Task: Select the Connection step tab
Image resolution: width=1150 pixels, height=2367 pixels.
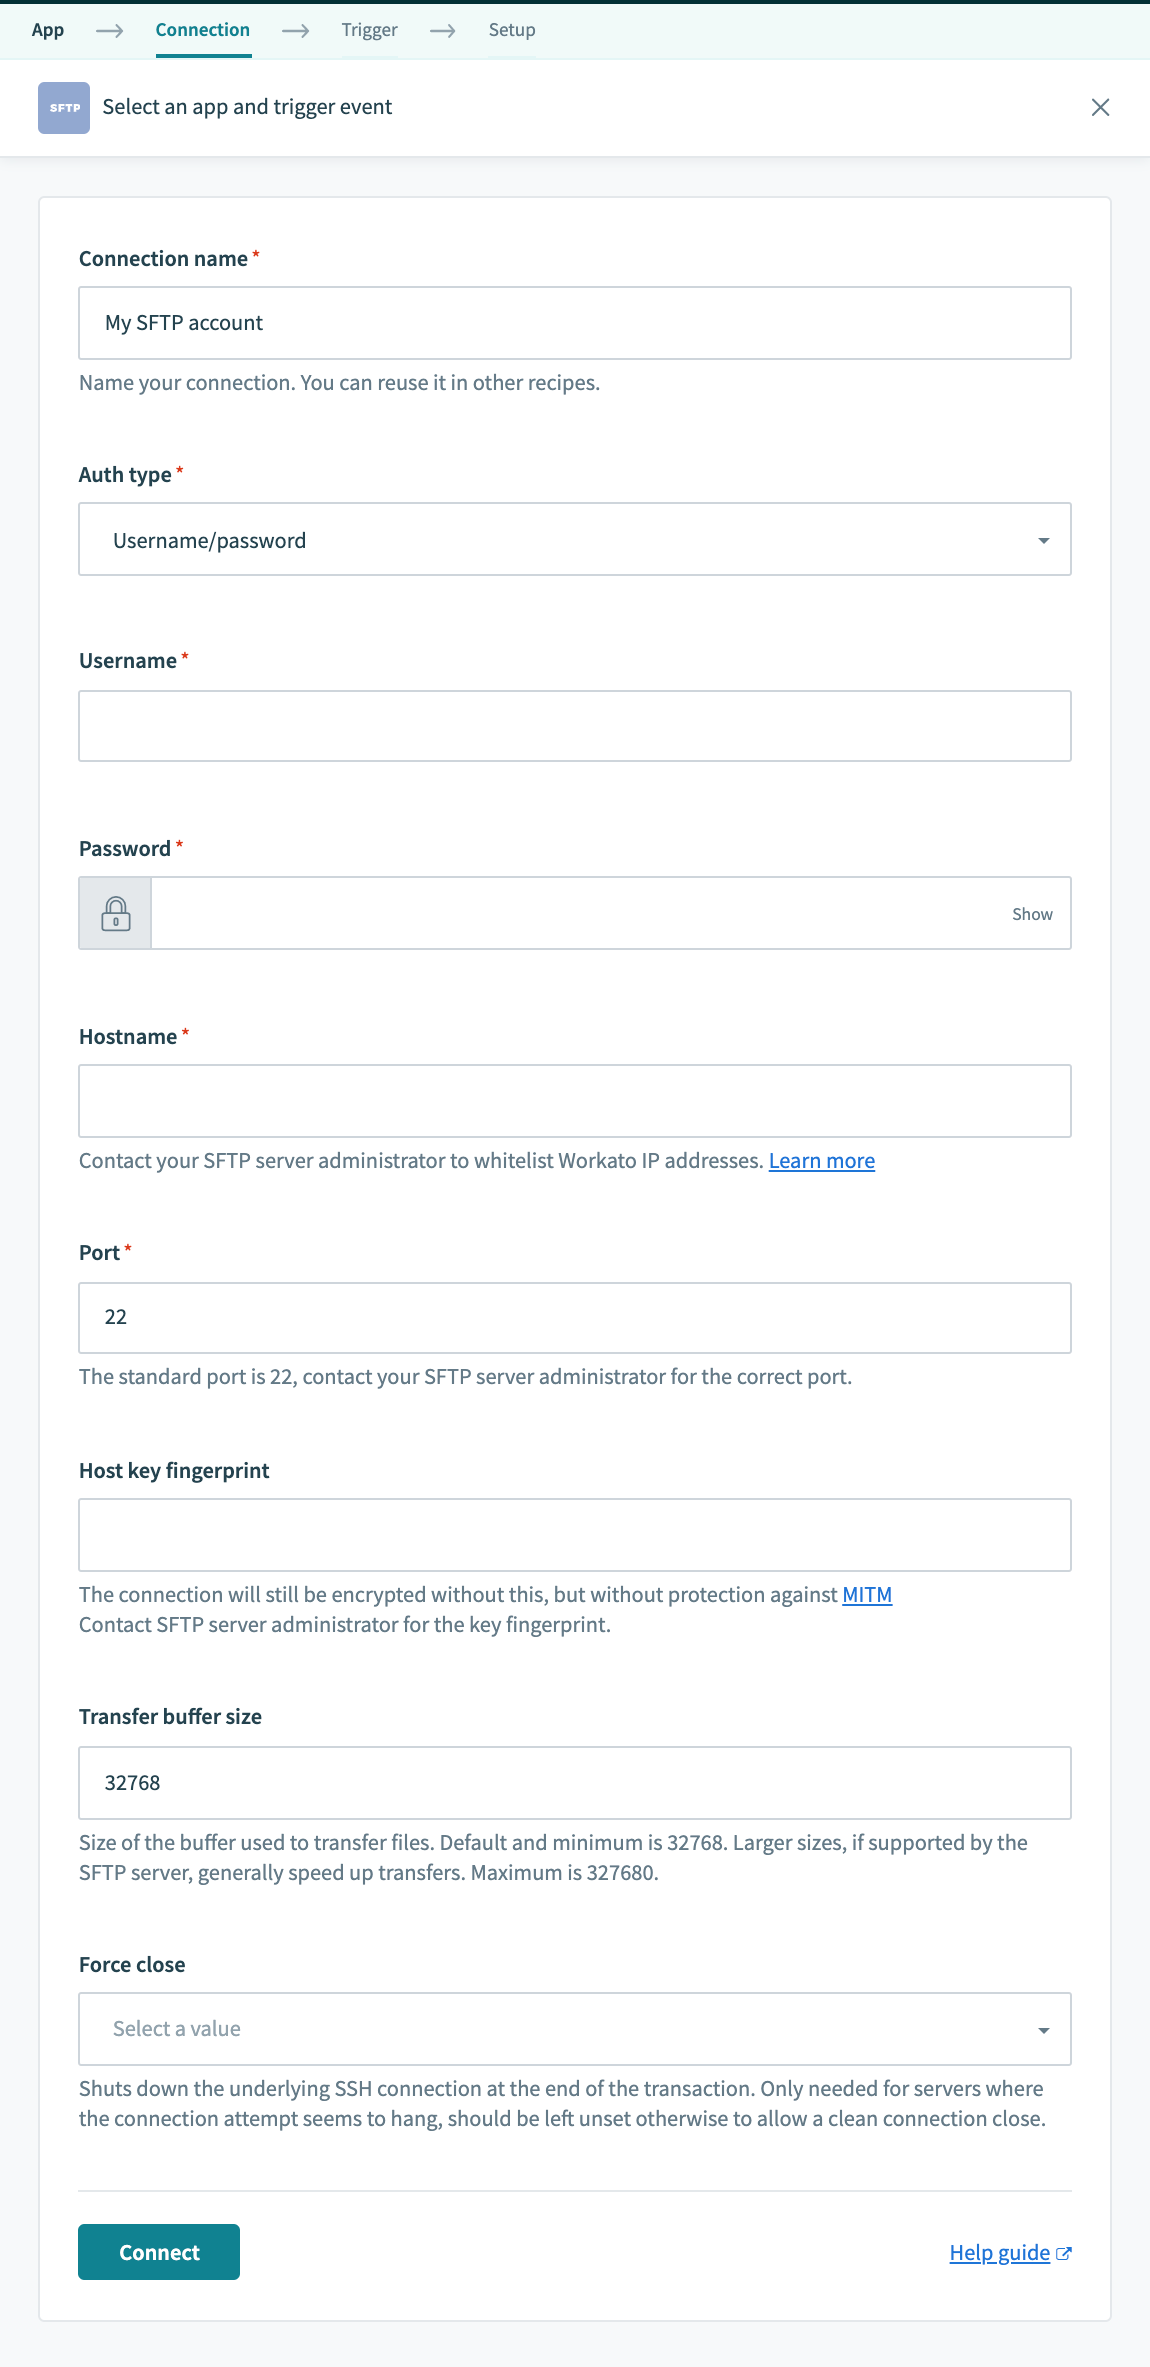Action: [x=203, y=30]
